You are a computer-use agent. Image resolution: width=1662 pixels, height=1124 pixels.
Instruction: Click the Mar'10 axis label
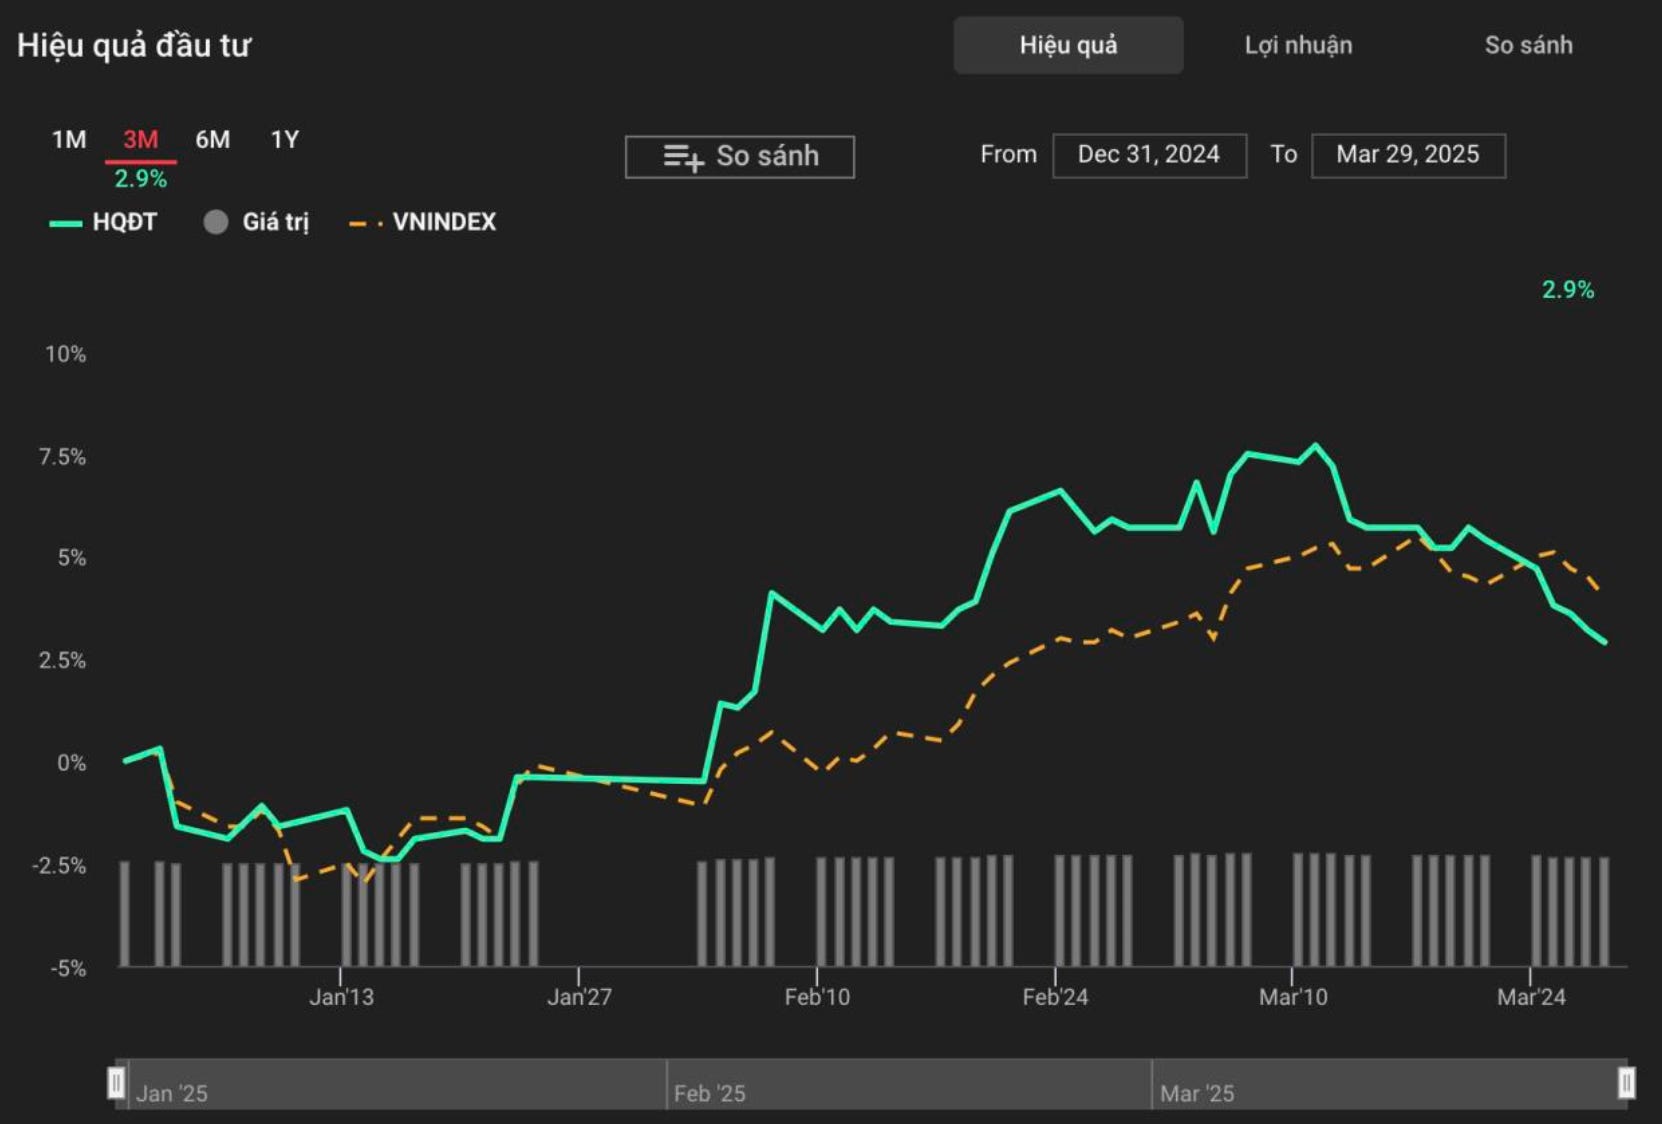click(1293, 997)
